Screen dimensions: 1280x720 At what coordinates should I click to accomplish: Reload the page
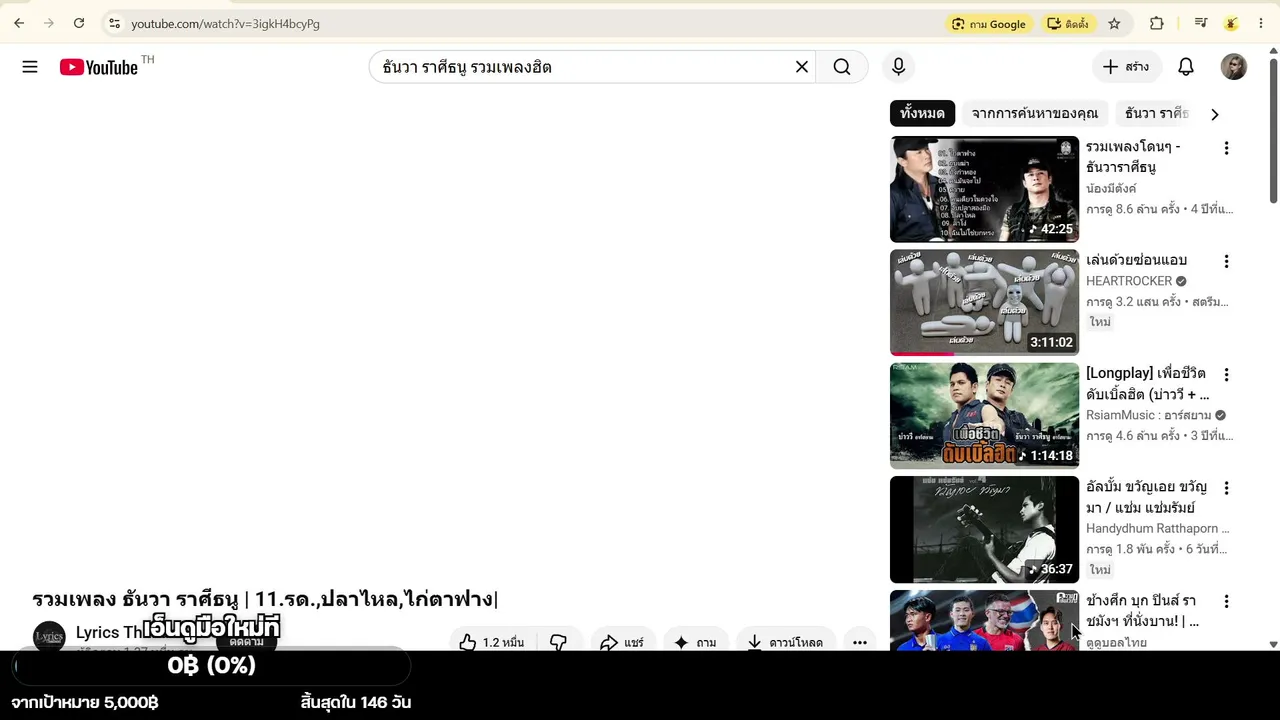(x=79, y=23)
